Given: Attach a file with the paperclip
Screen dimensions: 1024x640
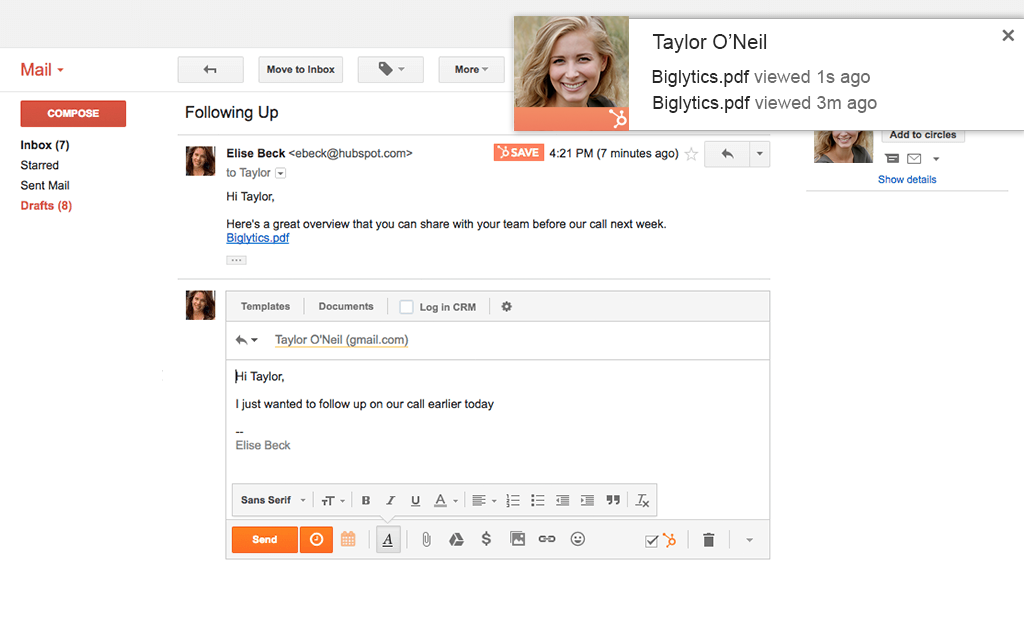Looking at the screenshot, I should click(426, 539).
